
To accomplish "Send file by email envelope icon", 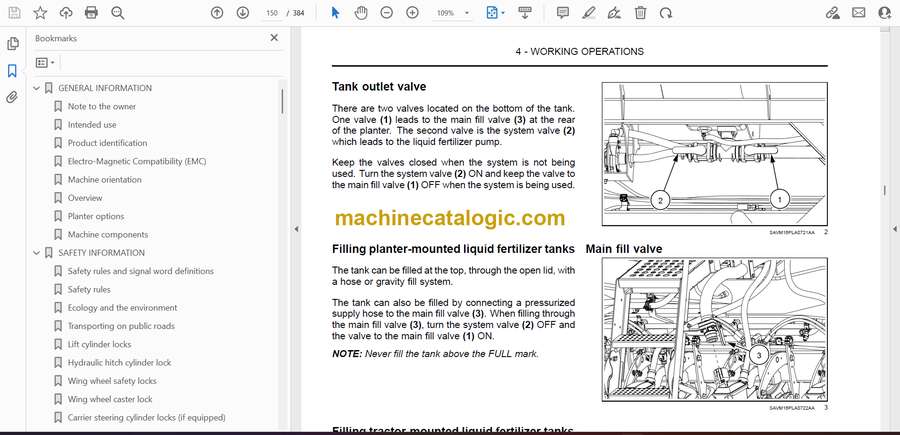I will tap(859, 13).
